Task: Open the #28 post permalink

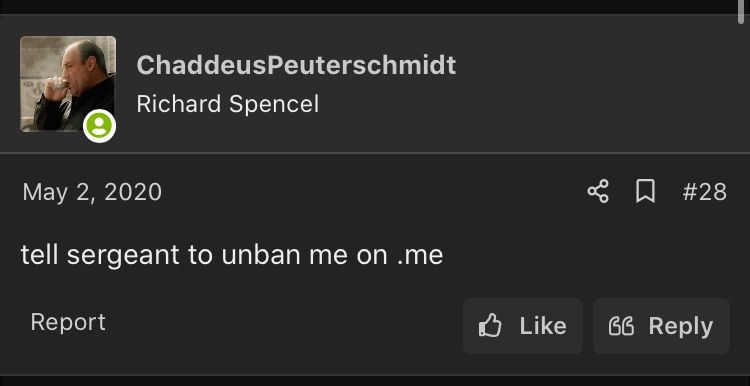Action: click(x=705, y=192)
